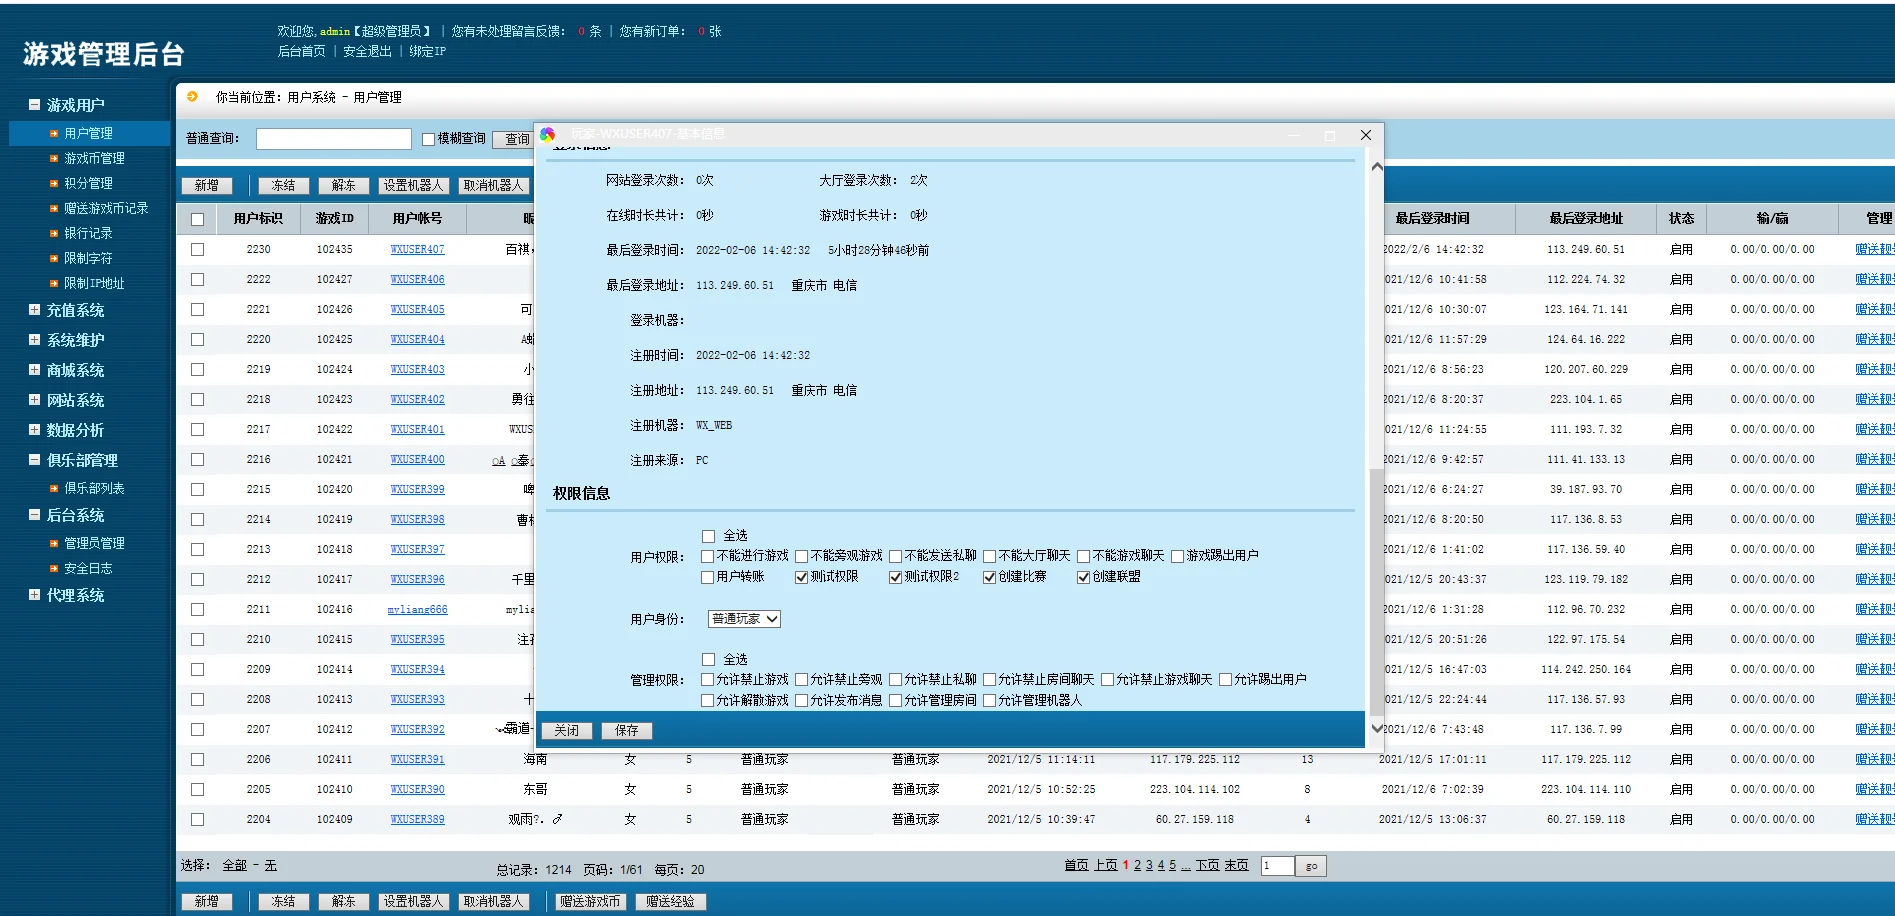Click the bullet icon next to 限制IP地址
This screenshot has width=1895, height=916.
[x=54, y=283]
